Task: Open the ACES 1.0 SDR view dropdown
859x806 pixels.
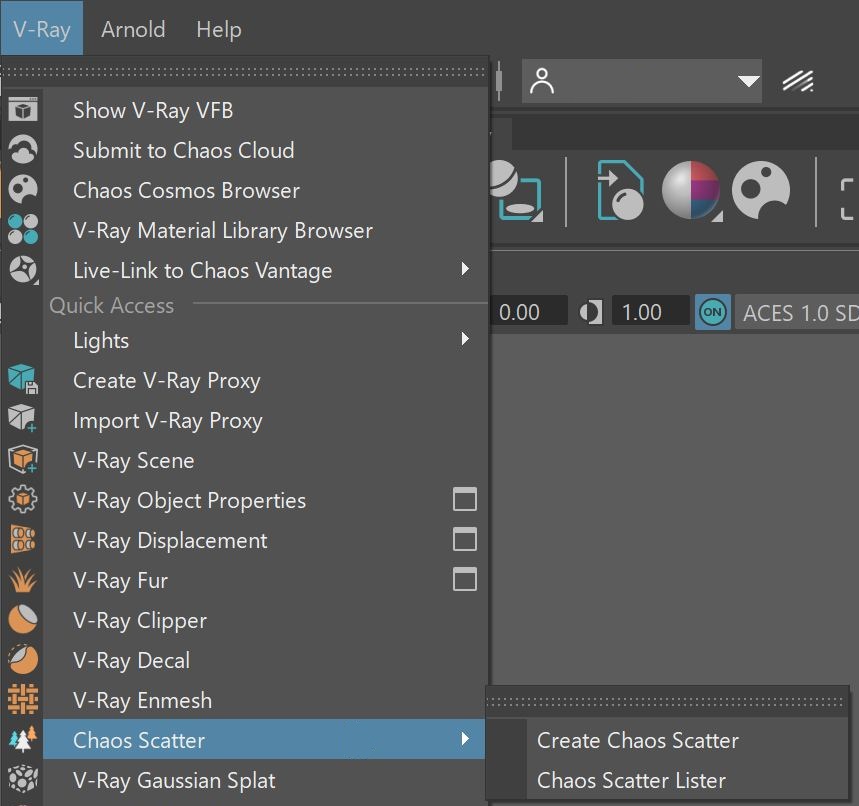Action: pyautogui.click(x=797, y=312)
